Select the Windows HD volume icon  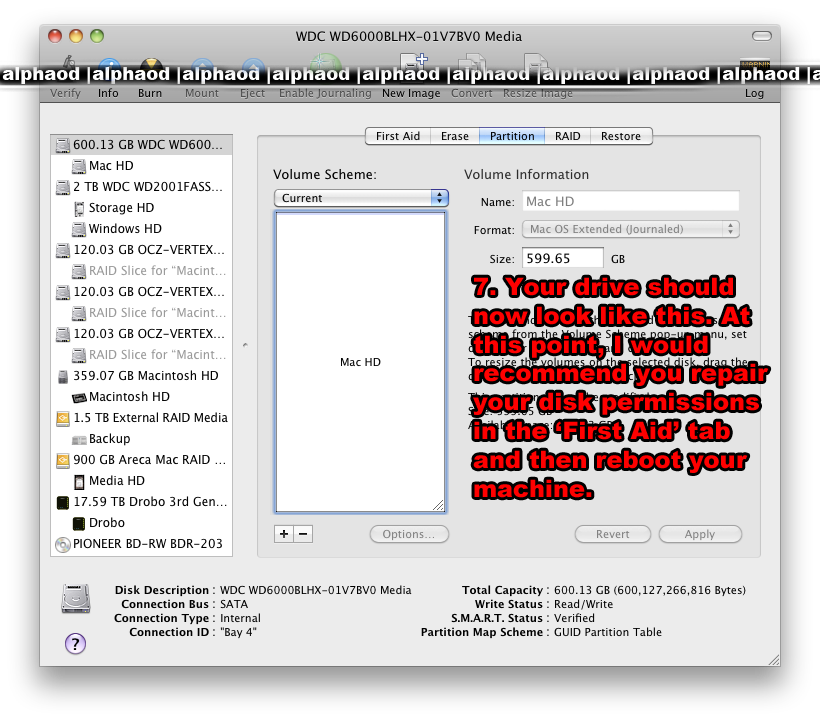pyautogui.click(x=79, y=229)
